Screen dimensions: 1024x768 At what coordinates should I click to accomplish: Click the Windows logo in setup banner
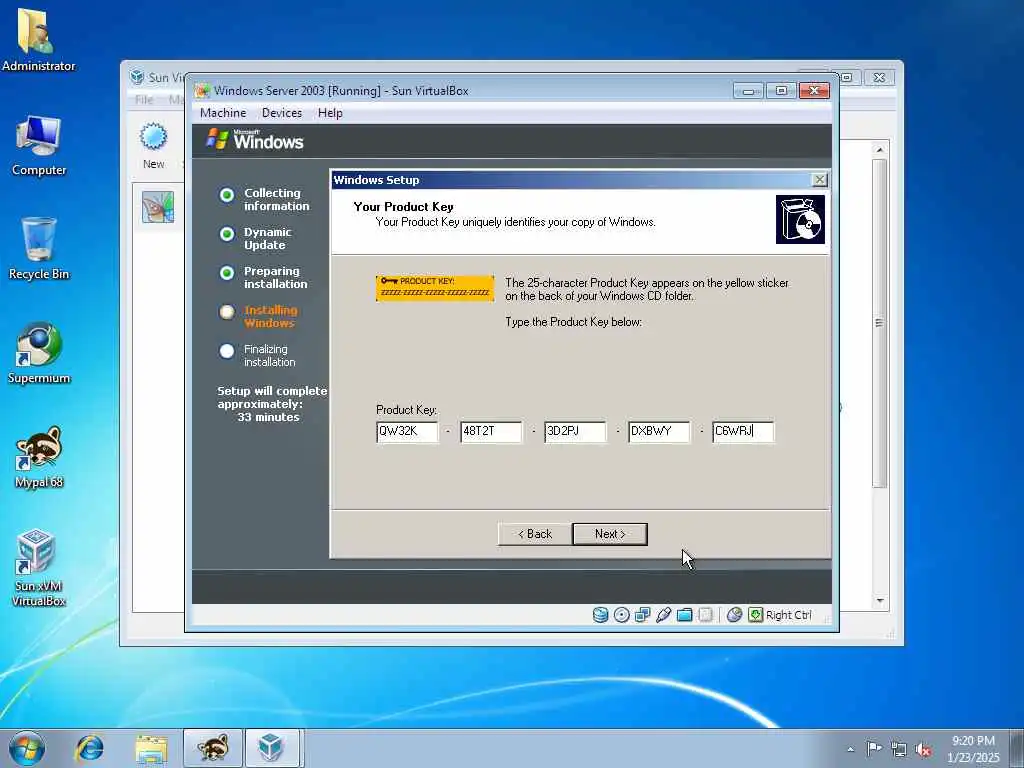[255, 139]
